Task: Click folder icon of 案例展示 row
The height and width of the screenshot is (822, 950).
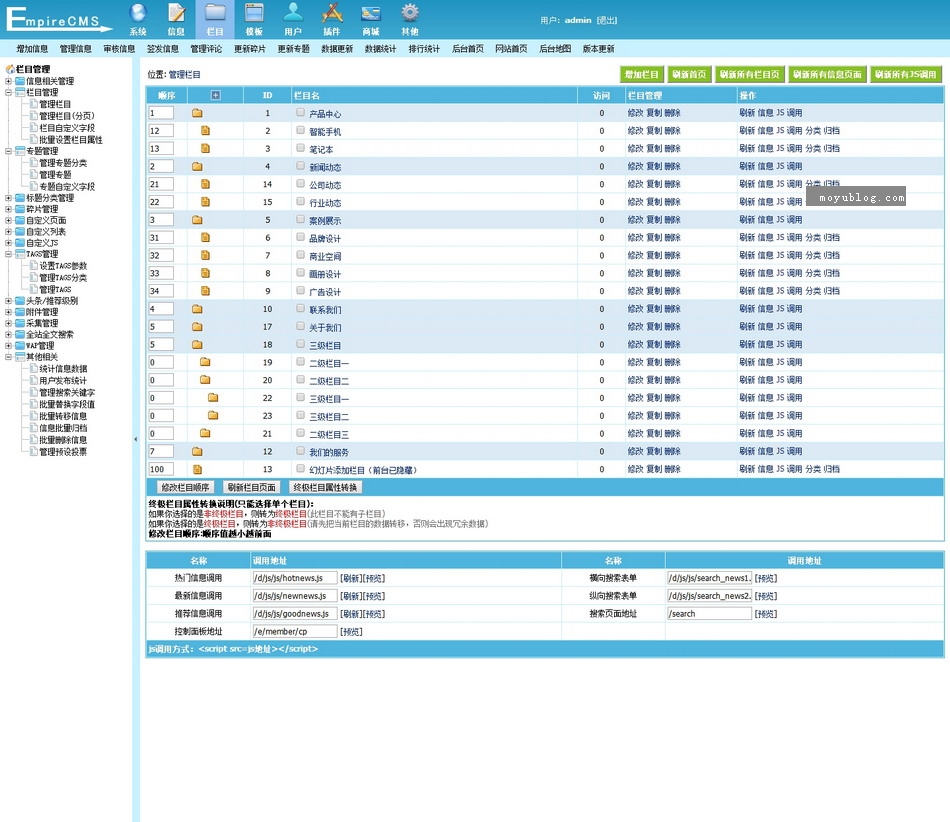Action: pos(197,220)
